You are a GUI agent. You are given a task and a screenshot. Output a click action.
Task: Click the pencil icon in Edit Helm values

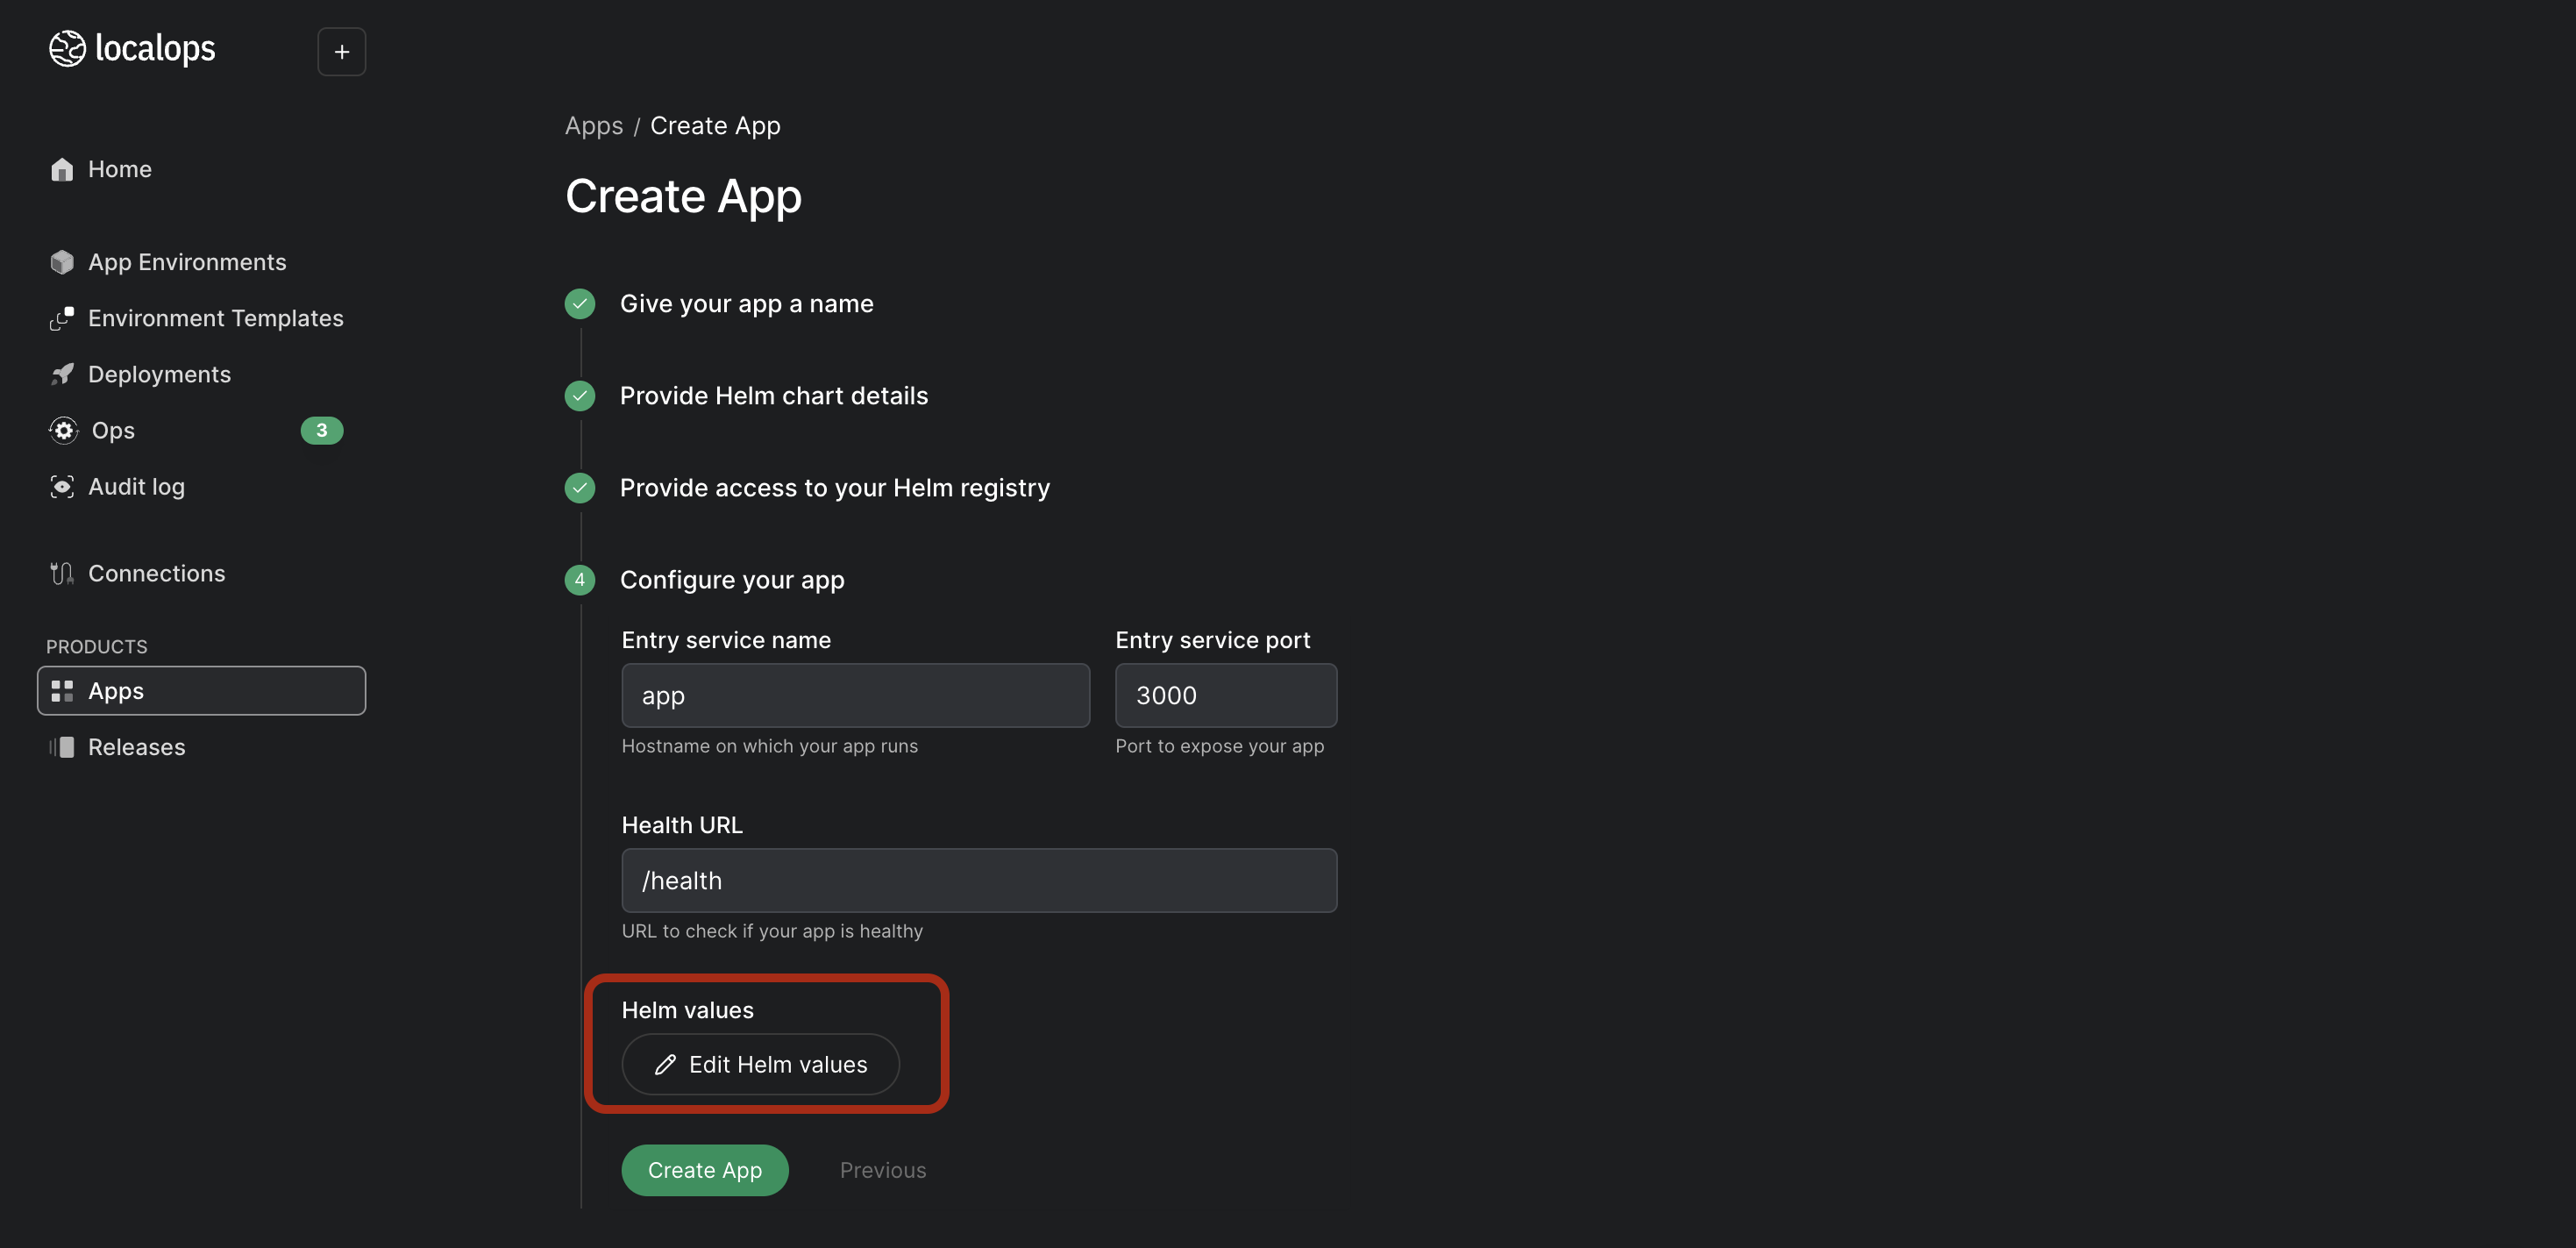[x=665, y=1065]
